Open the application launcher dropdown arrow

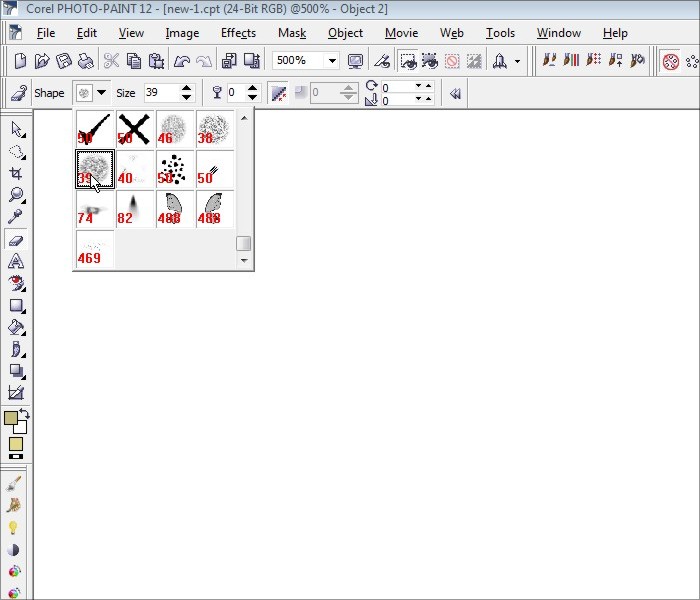[x=517, y=61]
